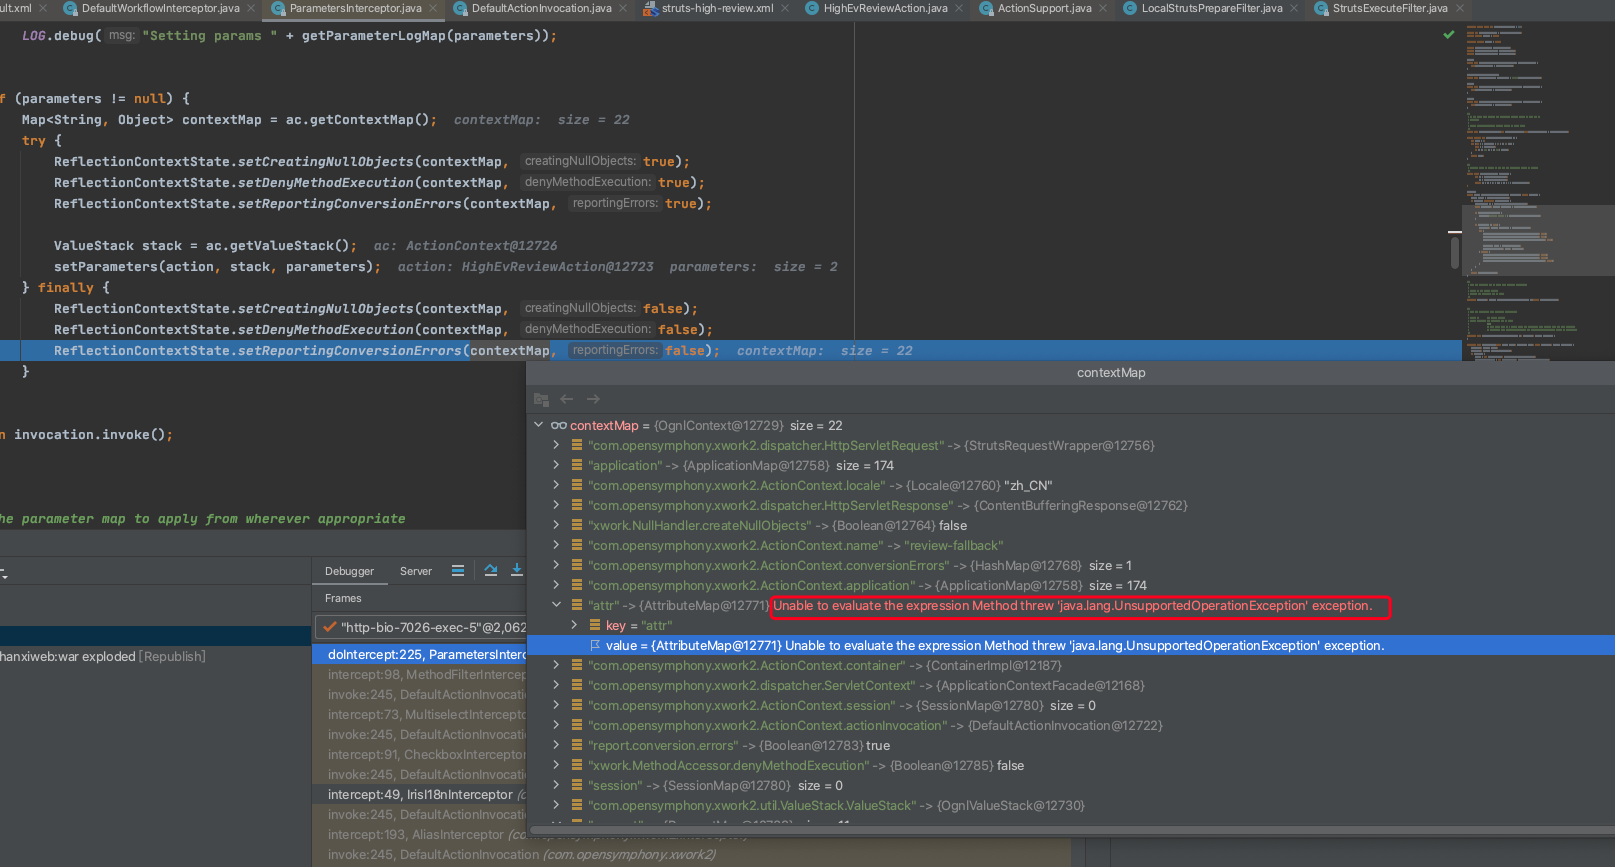Close the DefaultWorkflowInterceptor.java tab

[x=251, y=8]
